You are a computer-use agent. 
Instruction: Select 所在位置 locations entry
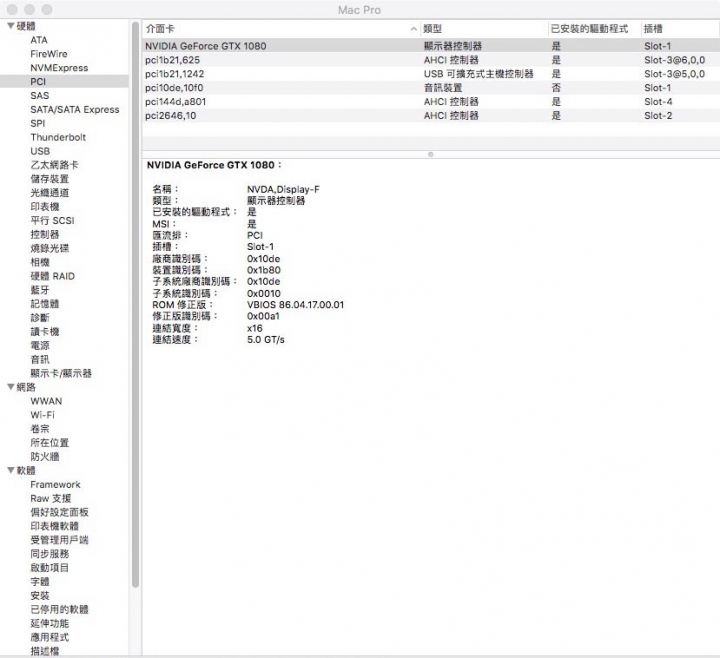click(x=50, y=443)
